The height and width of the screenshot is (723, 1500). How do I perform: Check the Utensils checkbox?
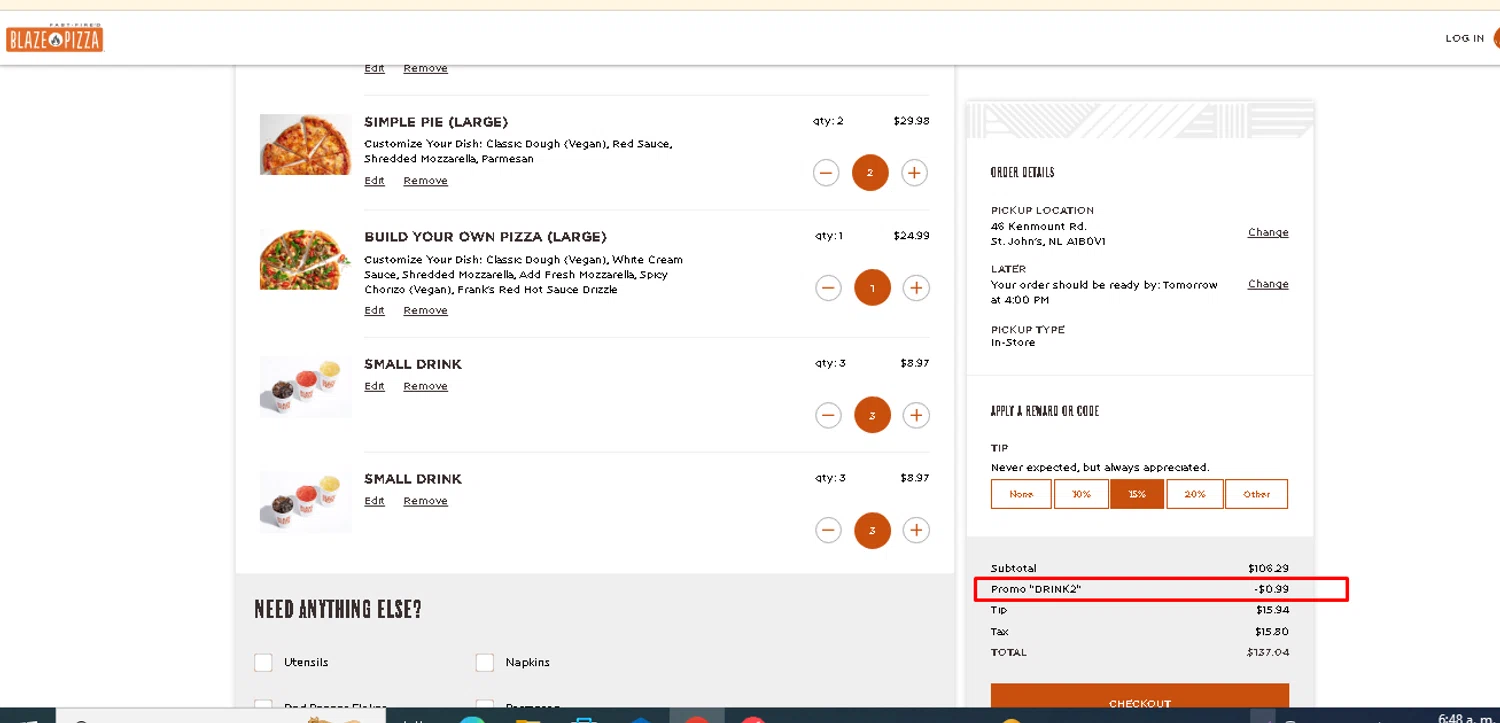coord(263,662)
